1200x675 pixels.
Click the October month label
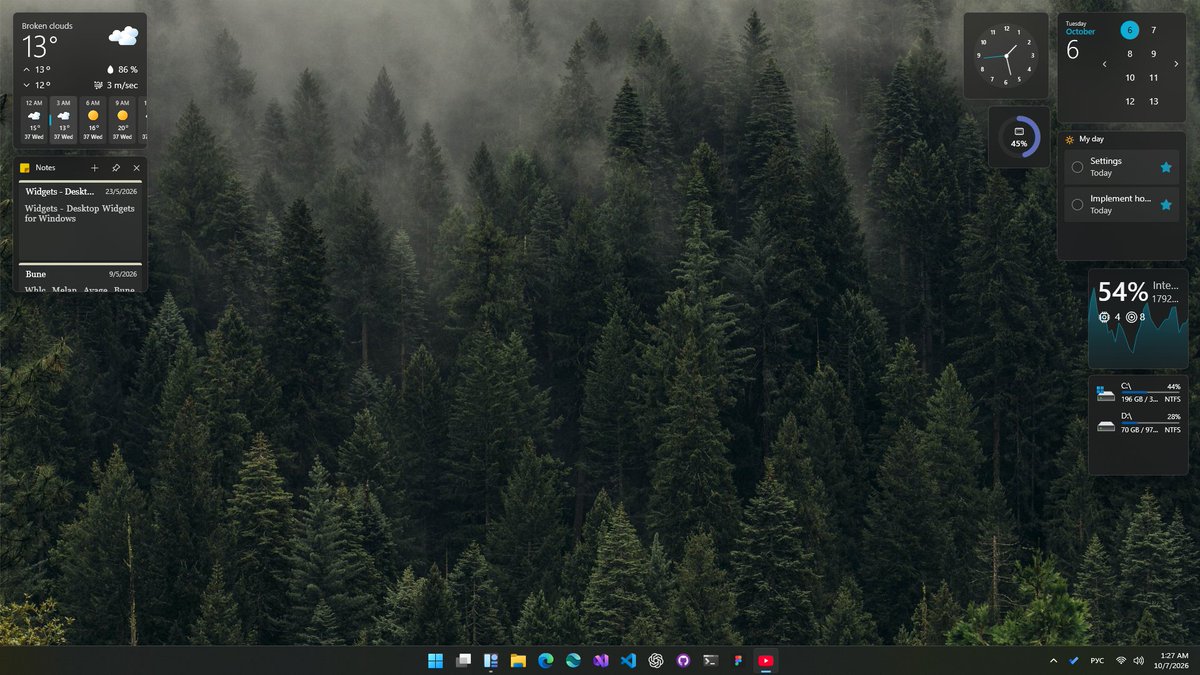pyautogui.click(x=1080, y=32)
